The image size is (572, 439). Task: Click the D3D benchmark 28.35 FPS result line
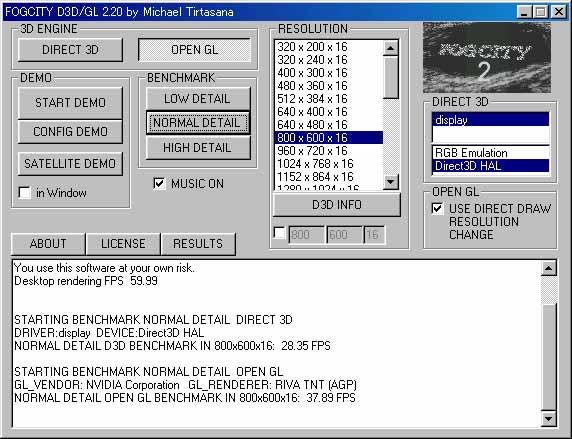[172, 346]
